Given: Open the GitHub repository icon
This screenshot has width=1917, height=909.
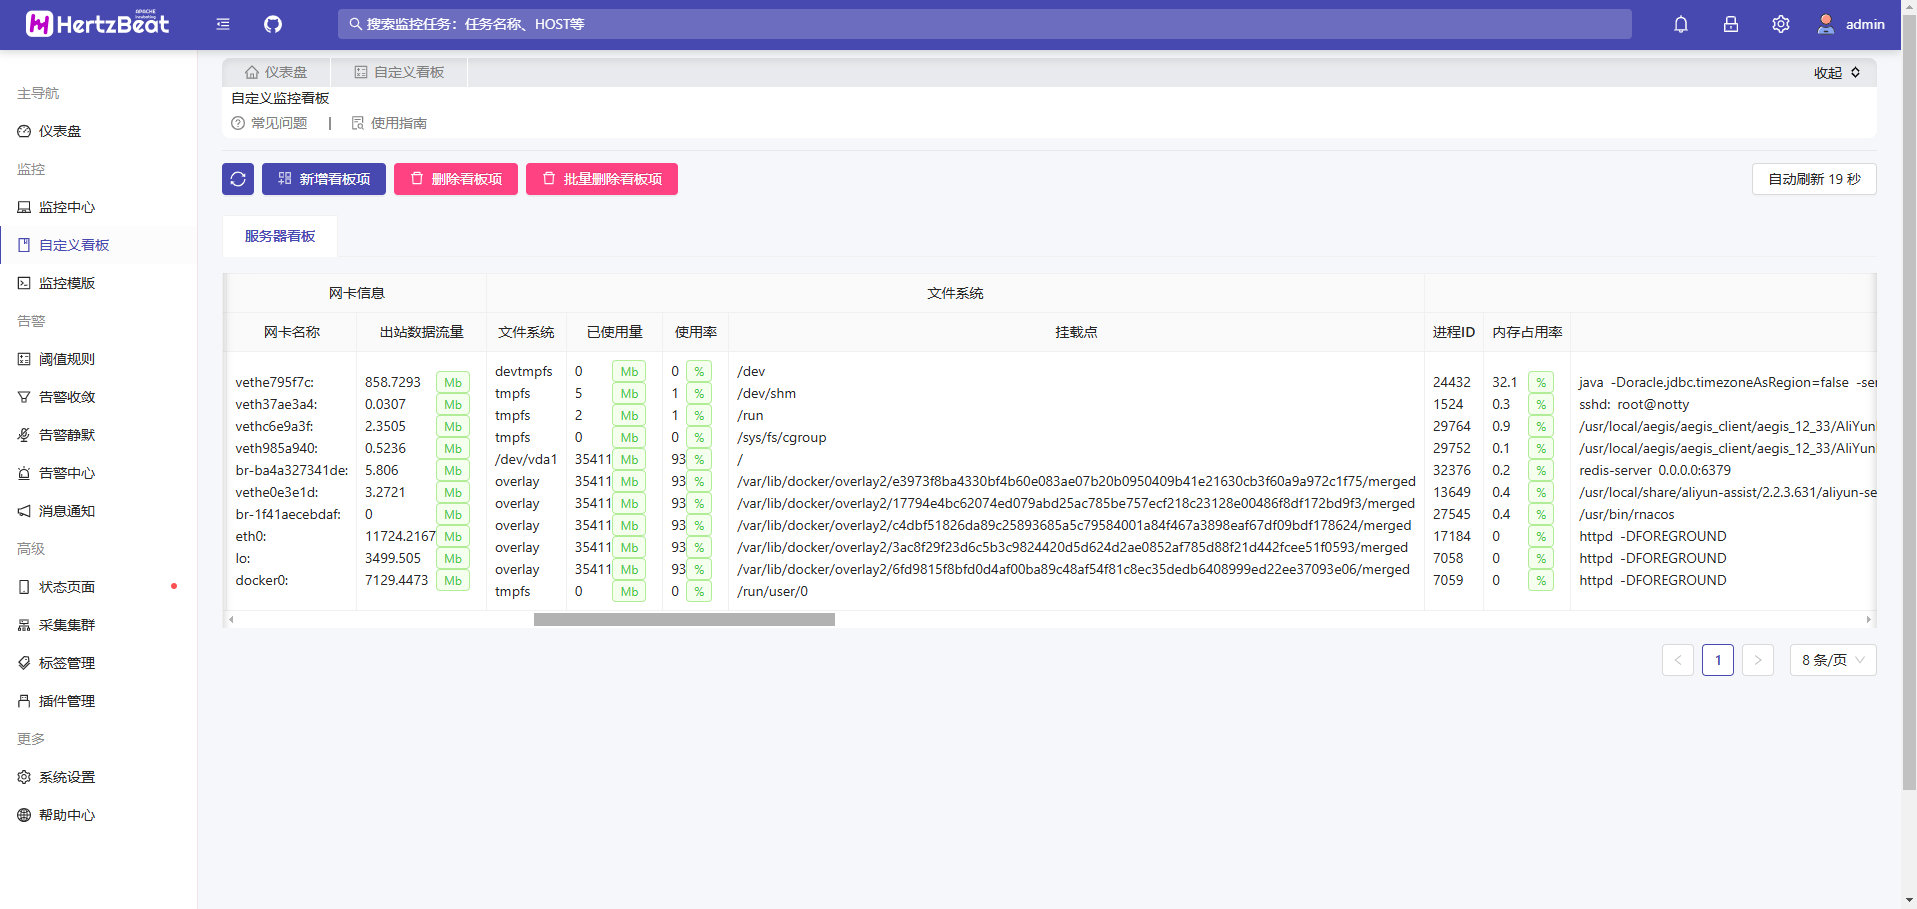Looking at the screenshot, I should (x=273, y=24).
